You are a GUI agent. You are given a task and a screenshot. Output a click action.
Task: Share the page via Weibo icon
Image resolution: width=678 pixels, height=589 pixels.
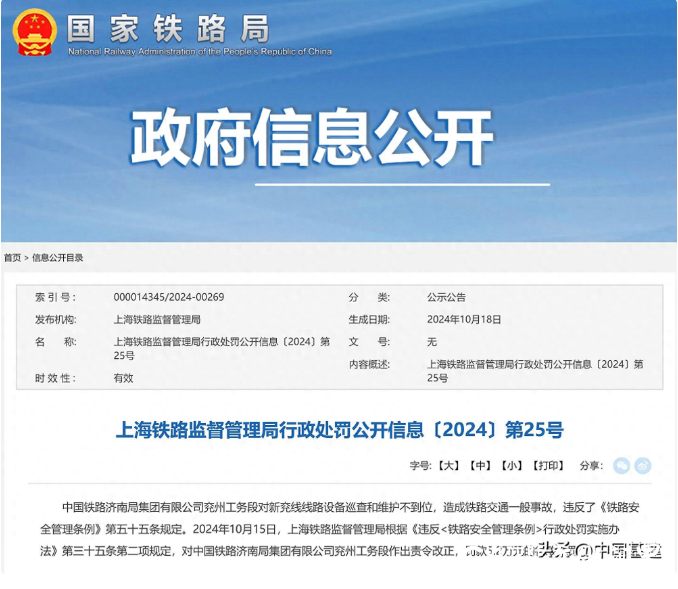643,466
